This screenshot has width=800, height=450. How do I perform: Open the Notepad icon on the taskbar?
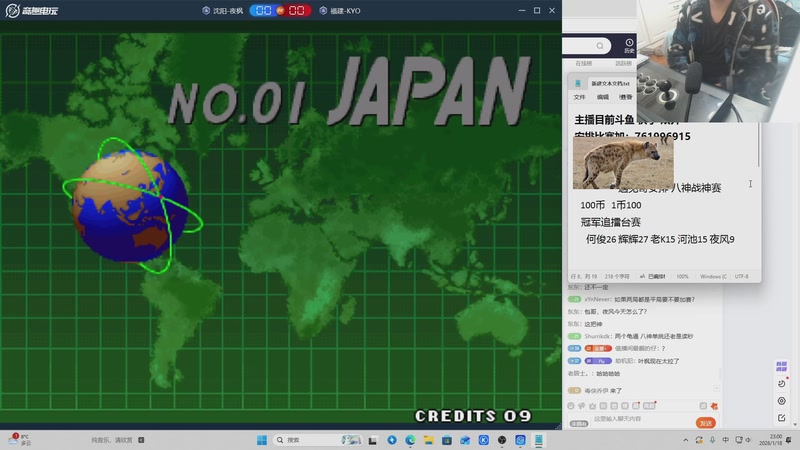pyautogui.click(x=539, y=440)
